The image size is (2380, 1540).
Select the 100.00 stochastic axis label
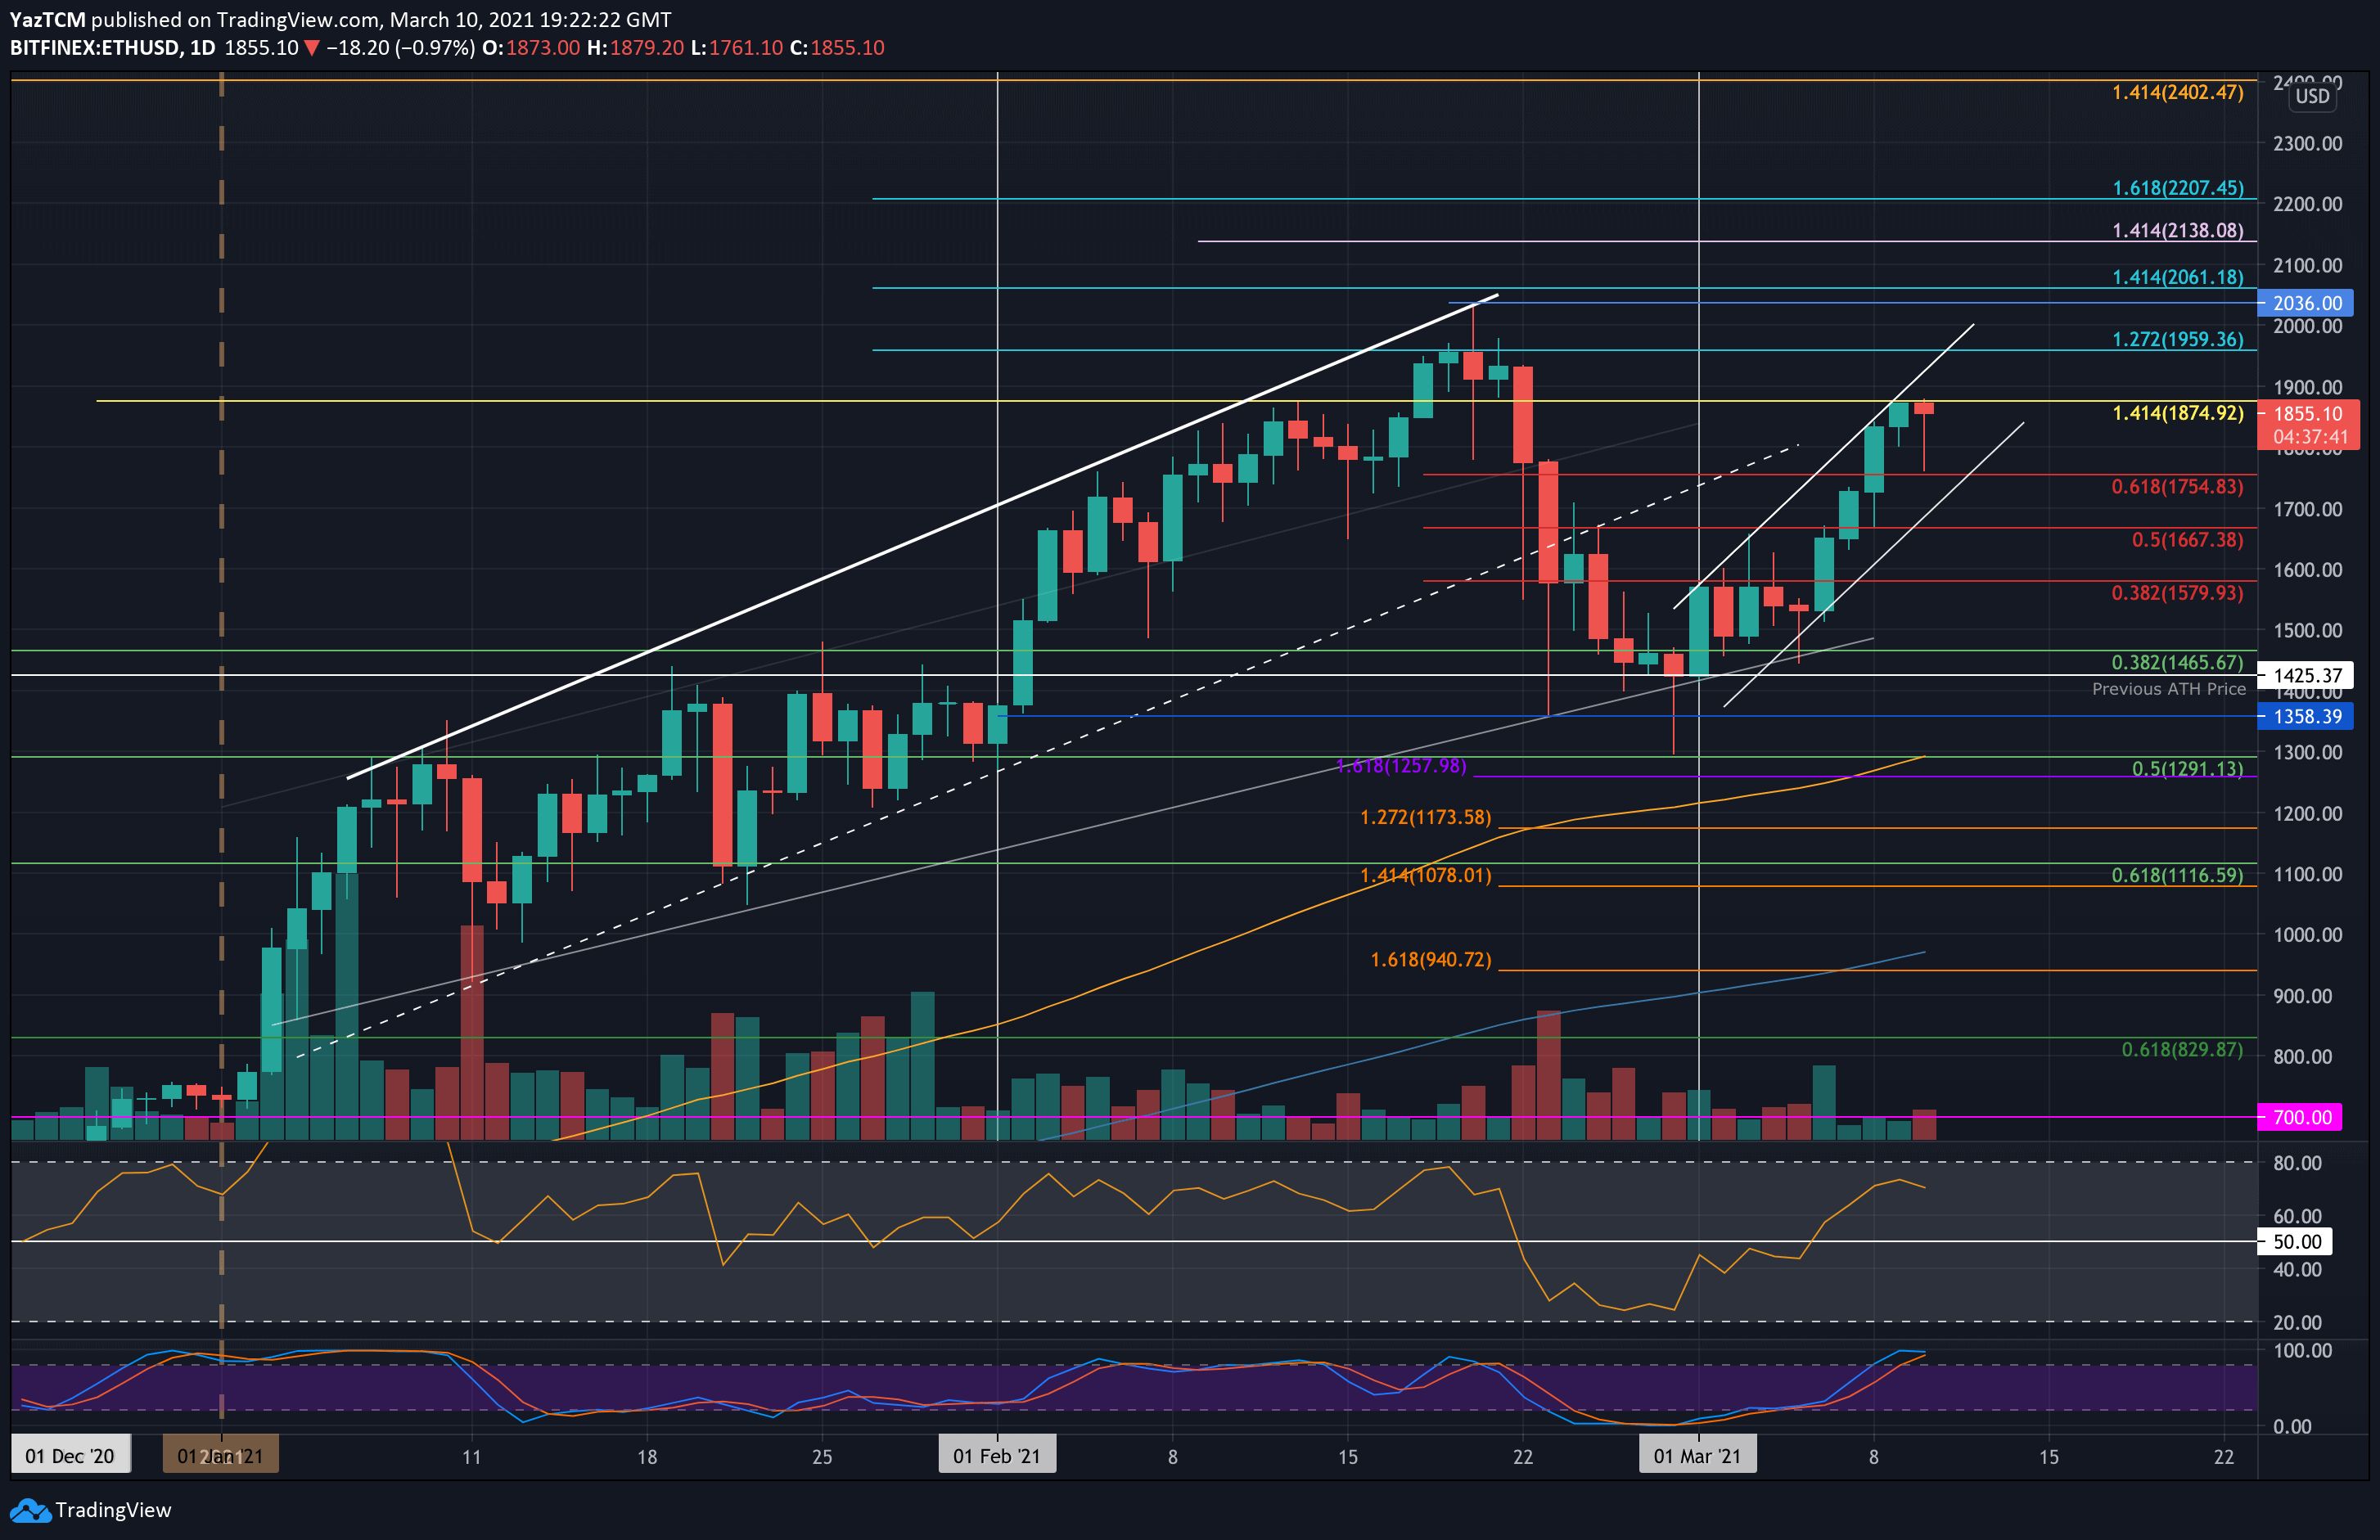point(2302,1351)
